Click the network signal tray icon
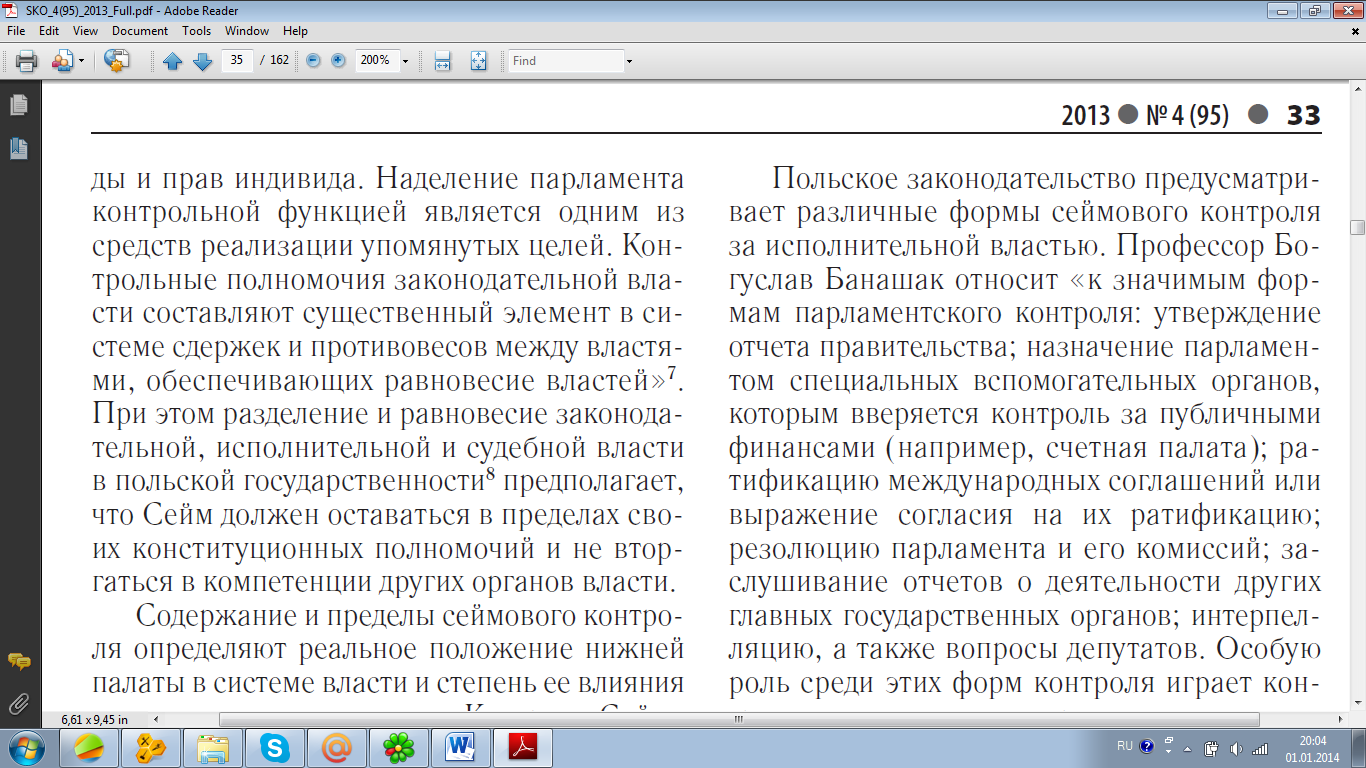 [1260, 748]
